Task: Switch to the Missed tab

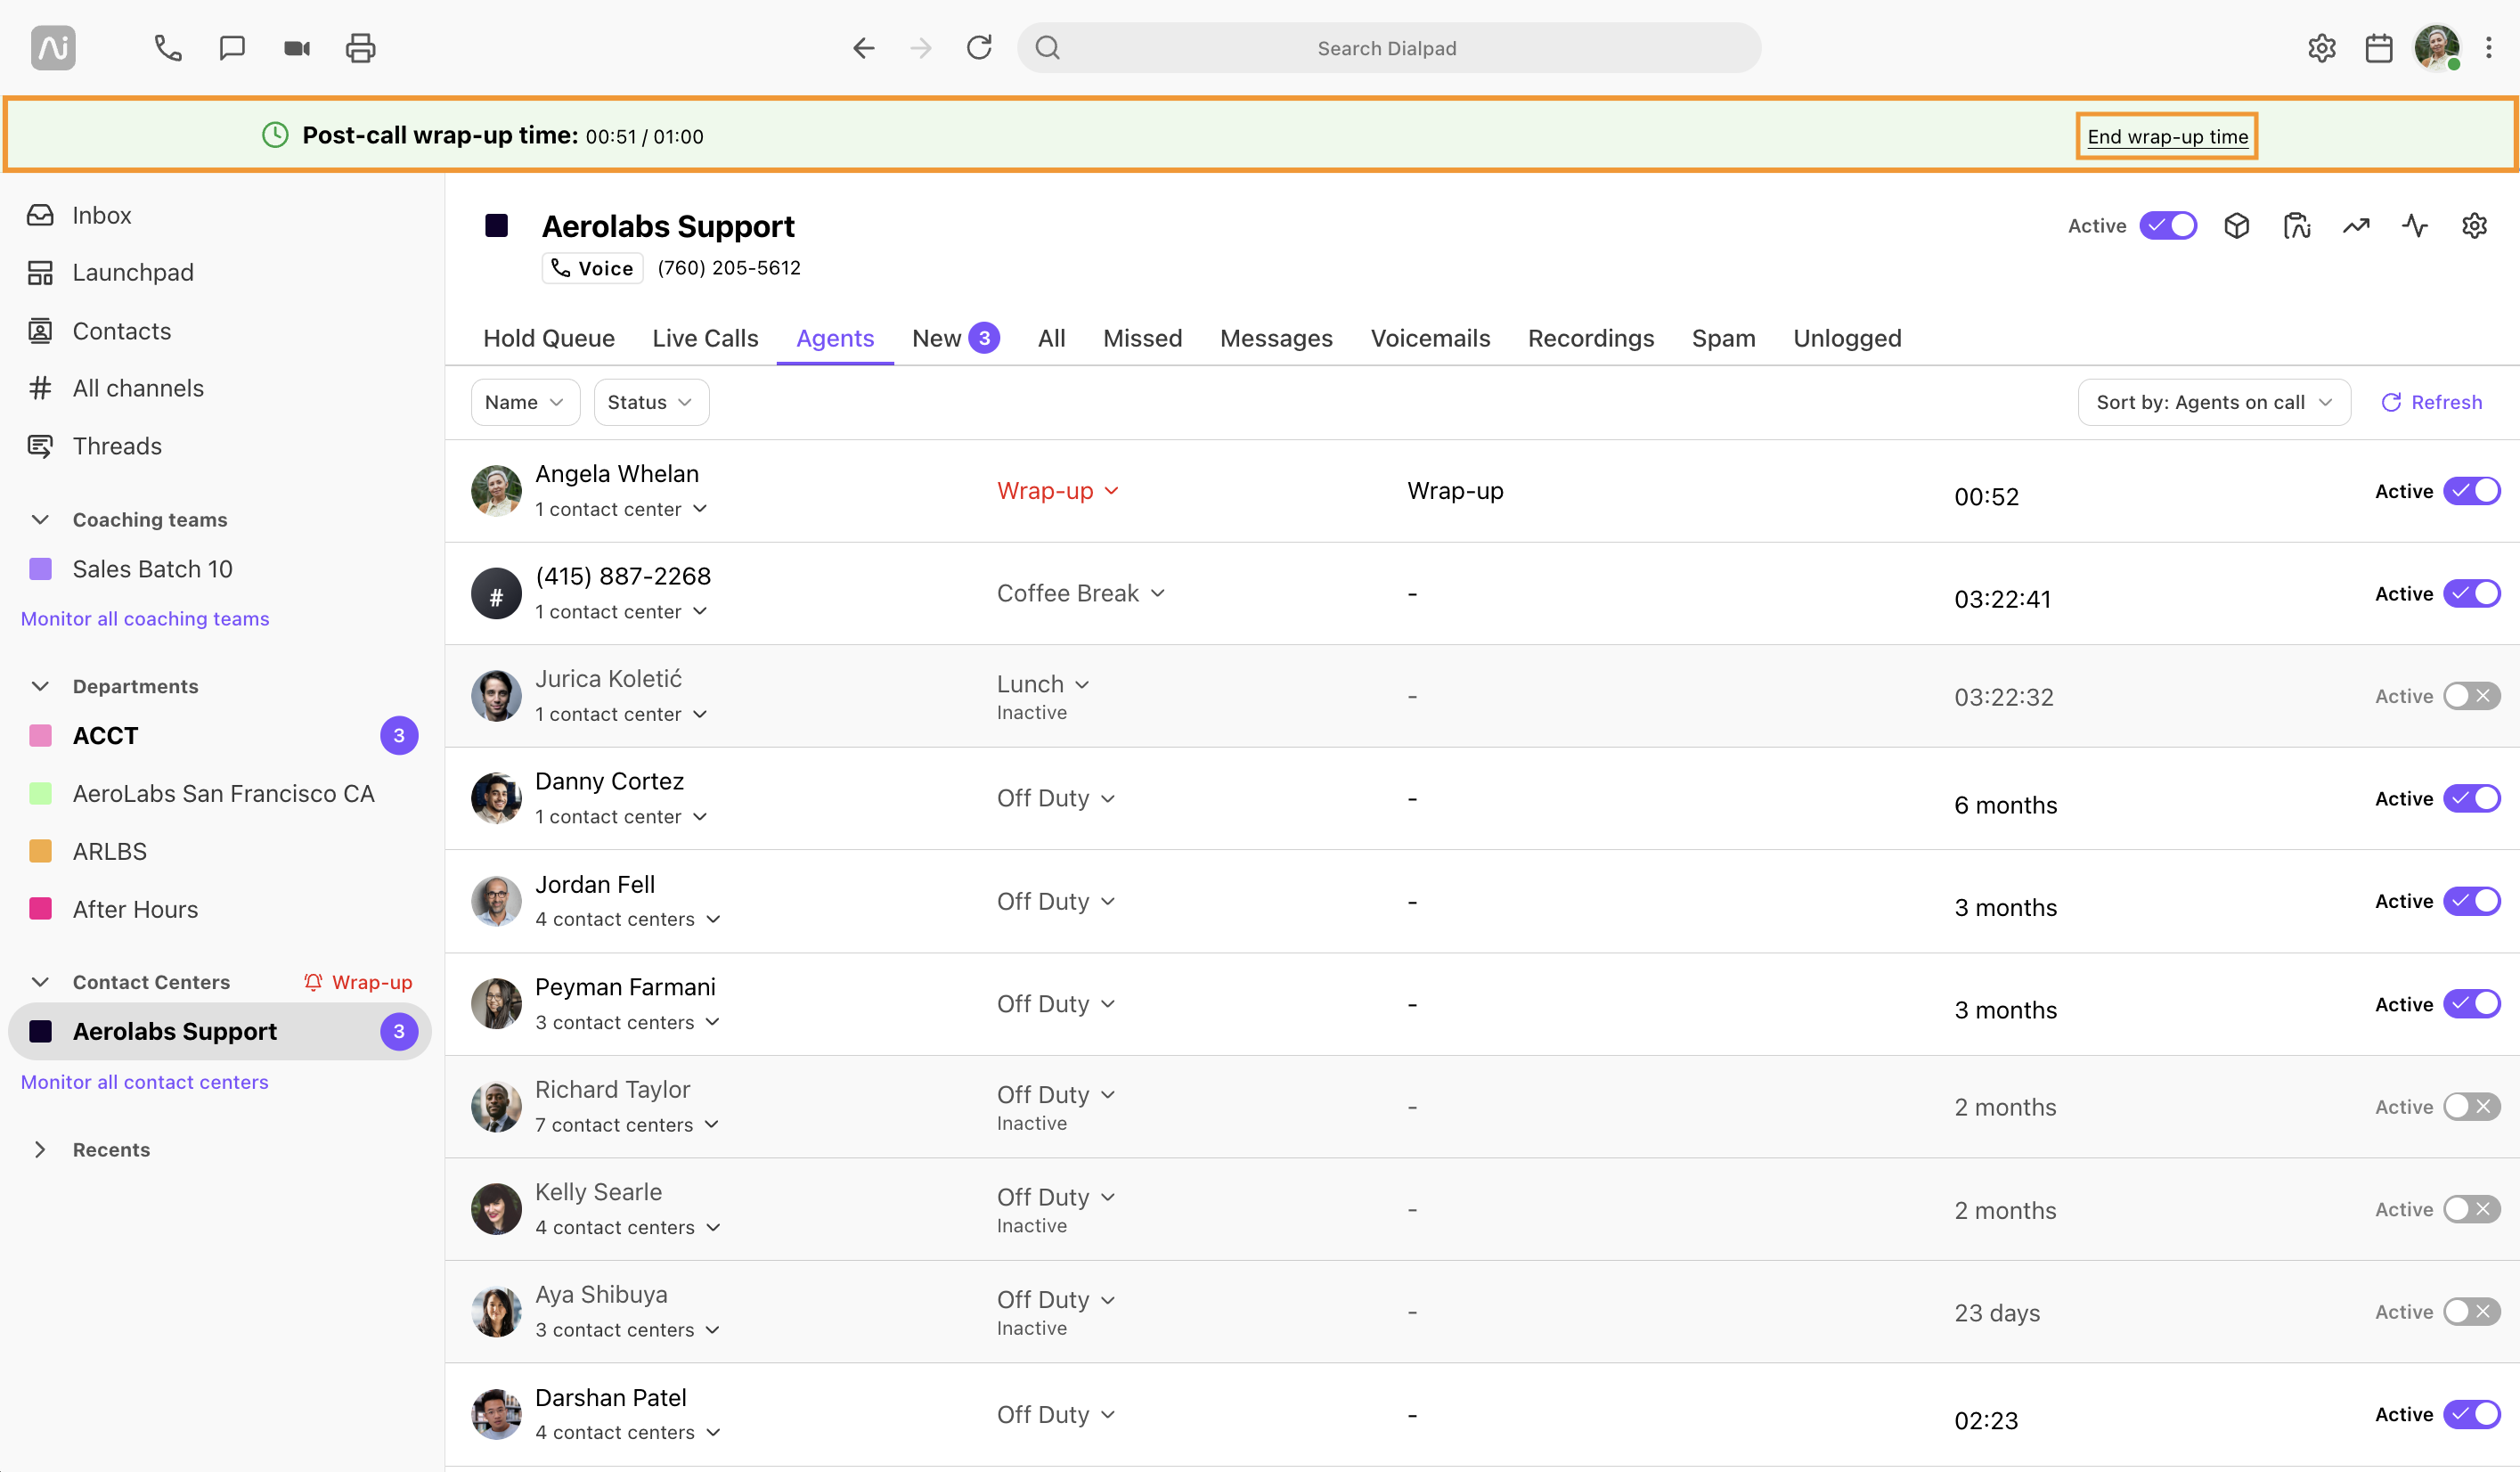Action: (1142, 338)
